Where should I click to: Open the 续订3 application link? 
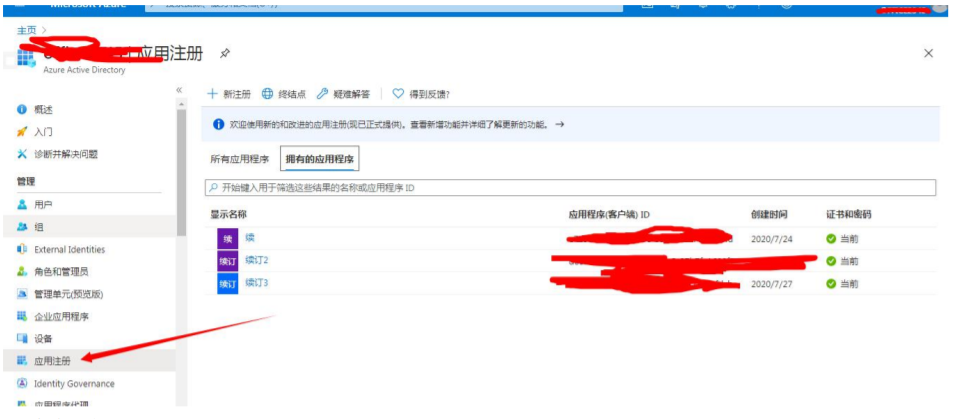(x=258, y=283)
